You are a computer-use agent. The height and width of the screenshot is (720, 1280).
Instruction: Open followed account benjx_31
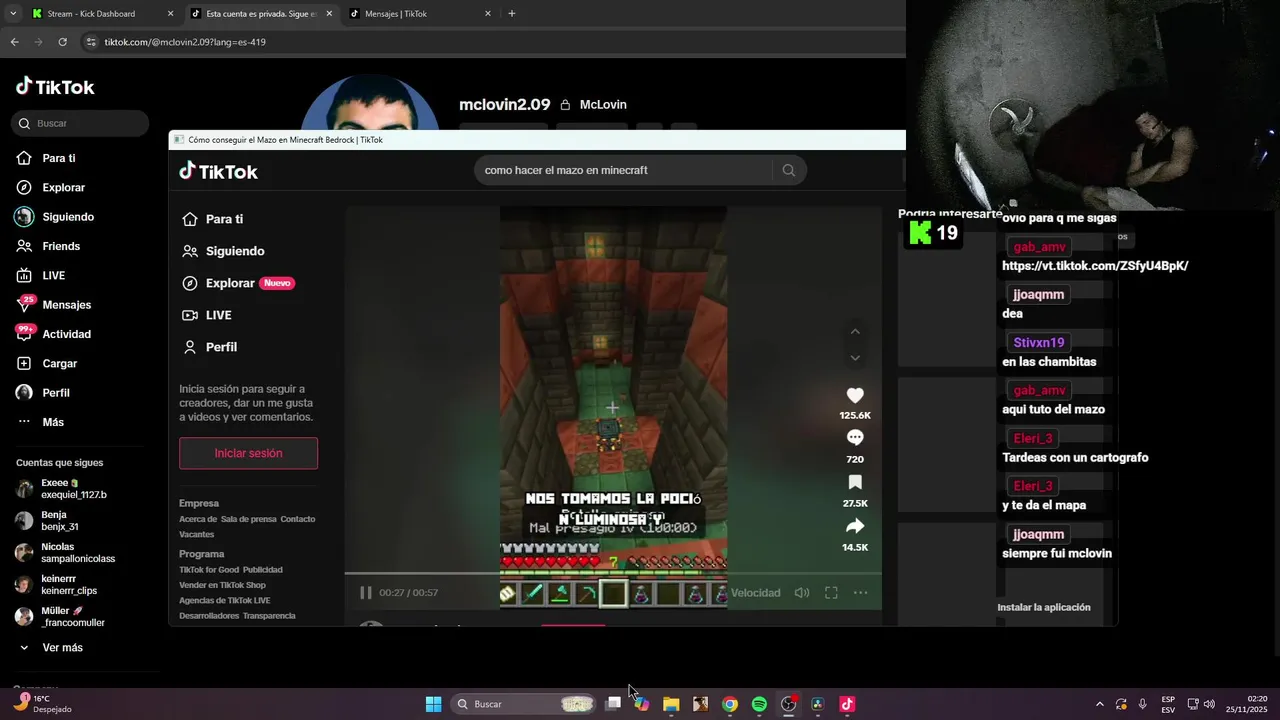click(47, 521)
